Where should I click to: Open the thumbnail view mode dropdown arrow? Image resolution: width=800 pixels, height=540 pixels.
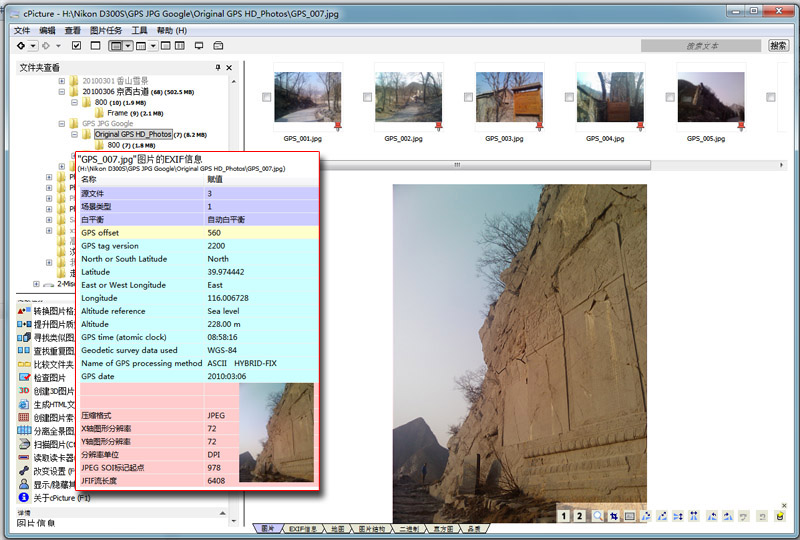coord(130,46)
